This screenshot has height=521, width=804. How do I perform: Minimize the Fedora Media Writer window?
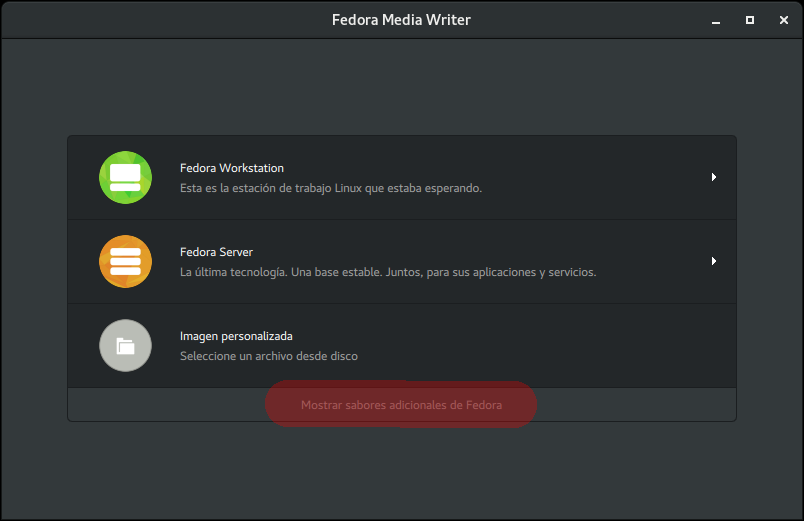[x=716, y=21]
